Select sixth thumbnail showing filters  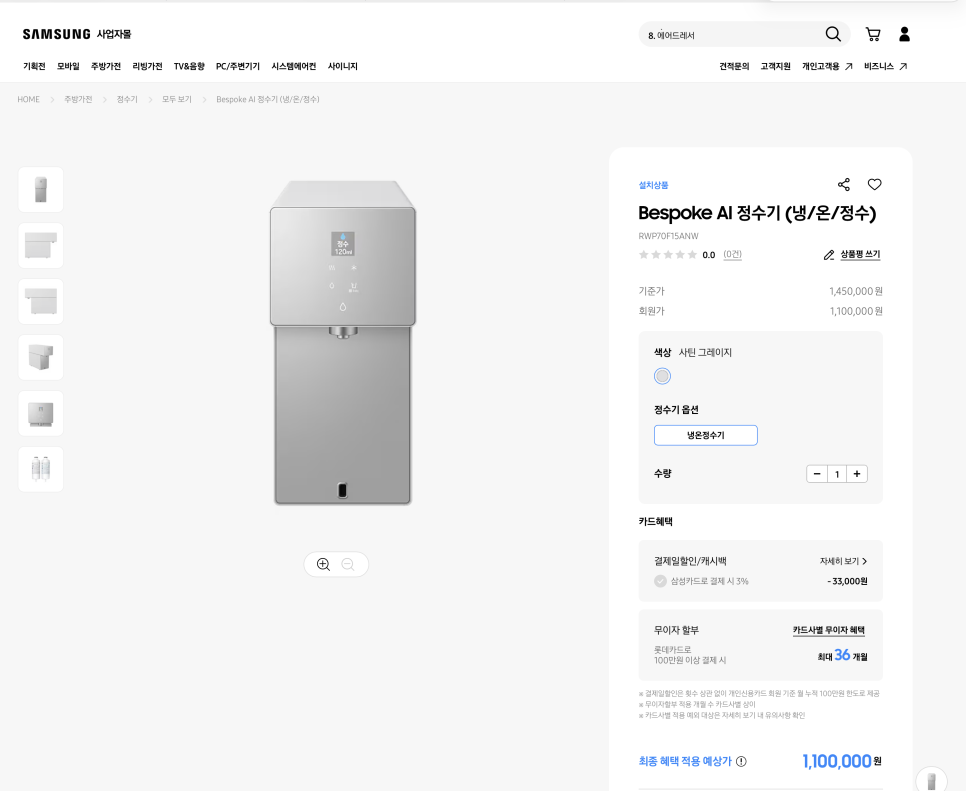41,469
